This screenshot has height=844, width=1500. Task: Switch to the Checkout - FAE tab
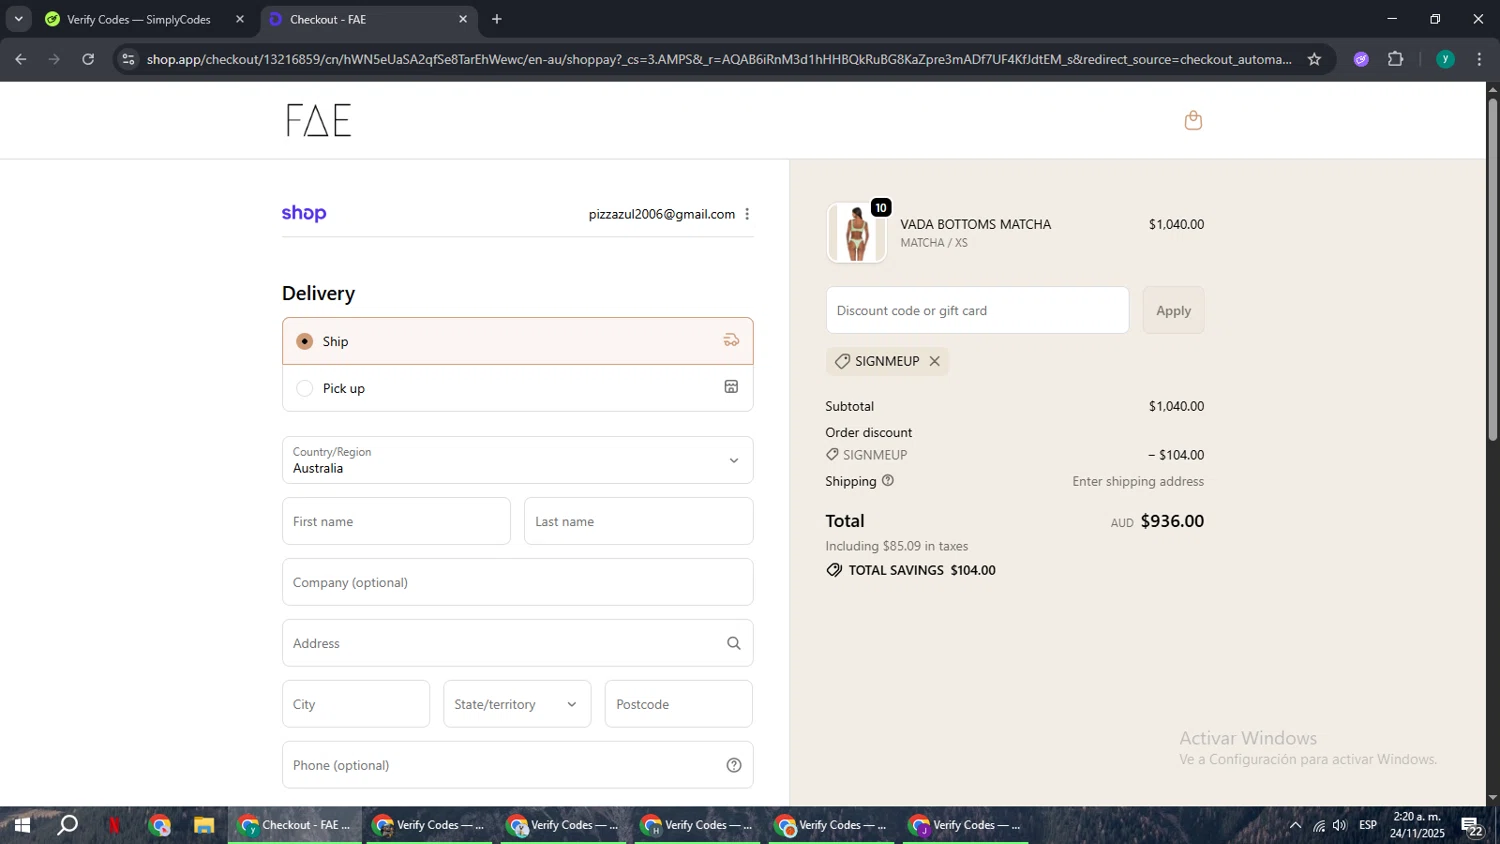[x=368, y=19]
